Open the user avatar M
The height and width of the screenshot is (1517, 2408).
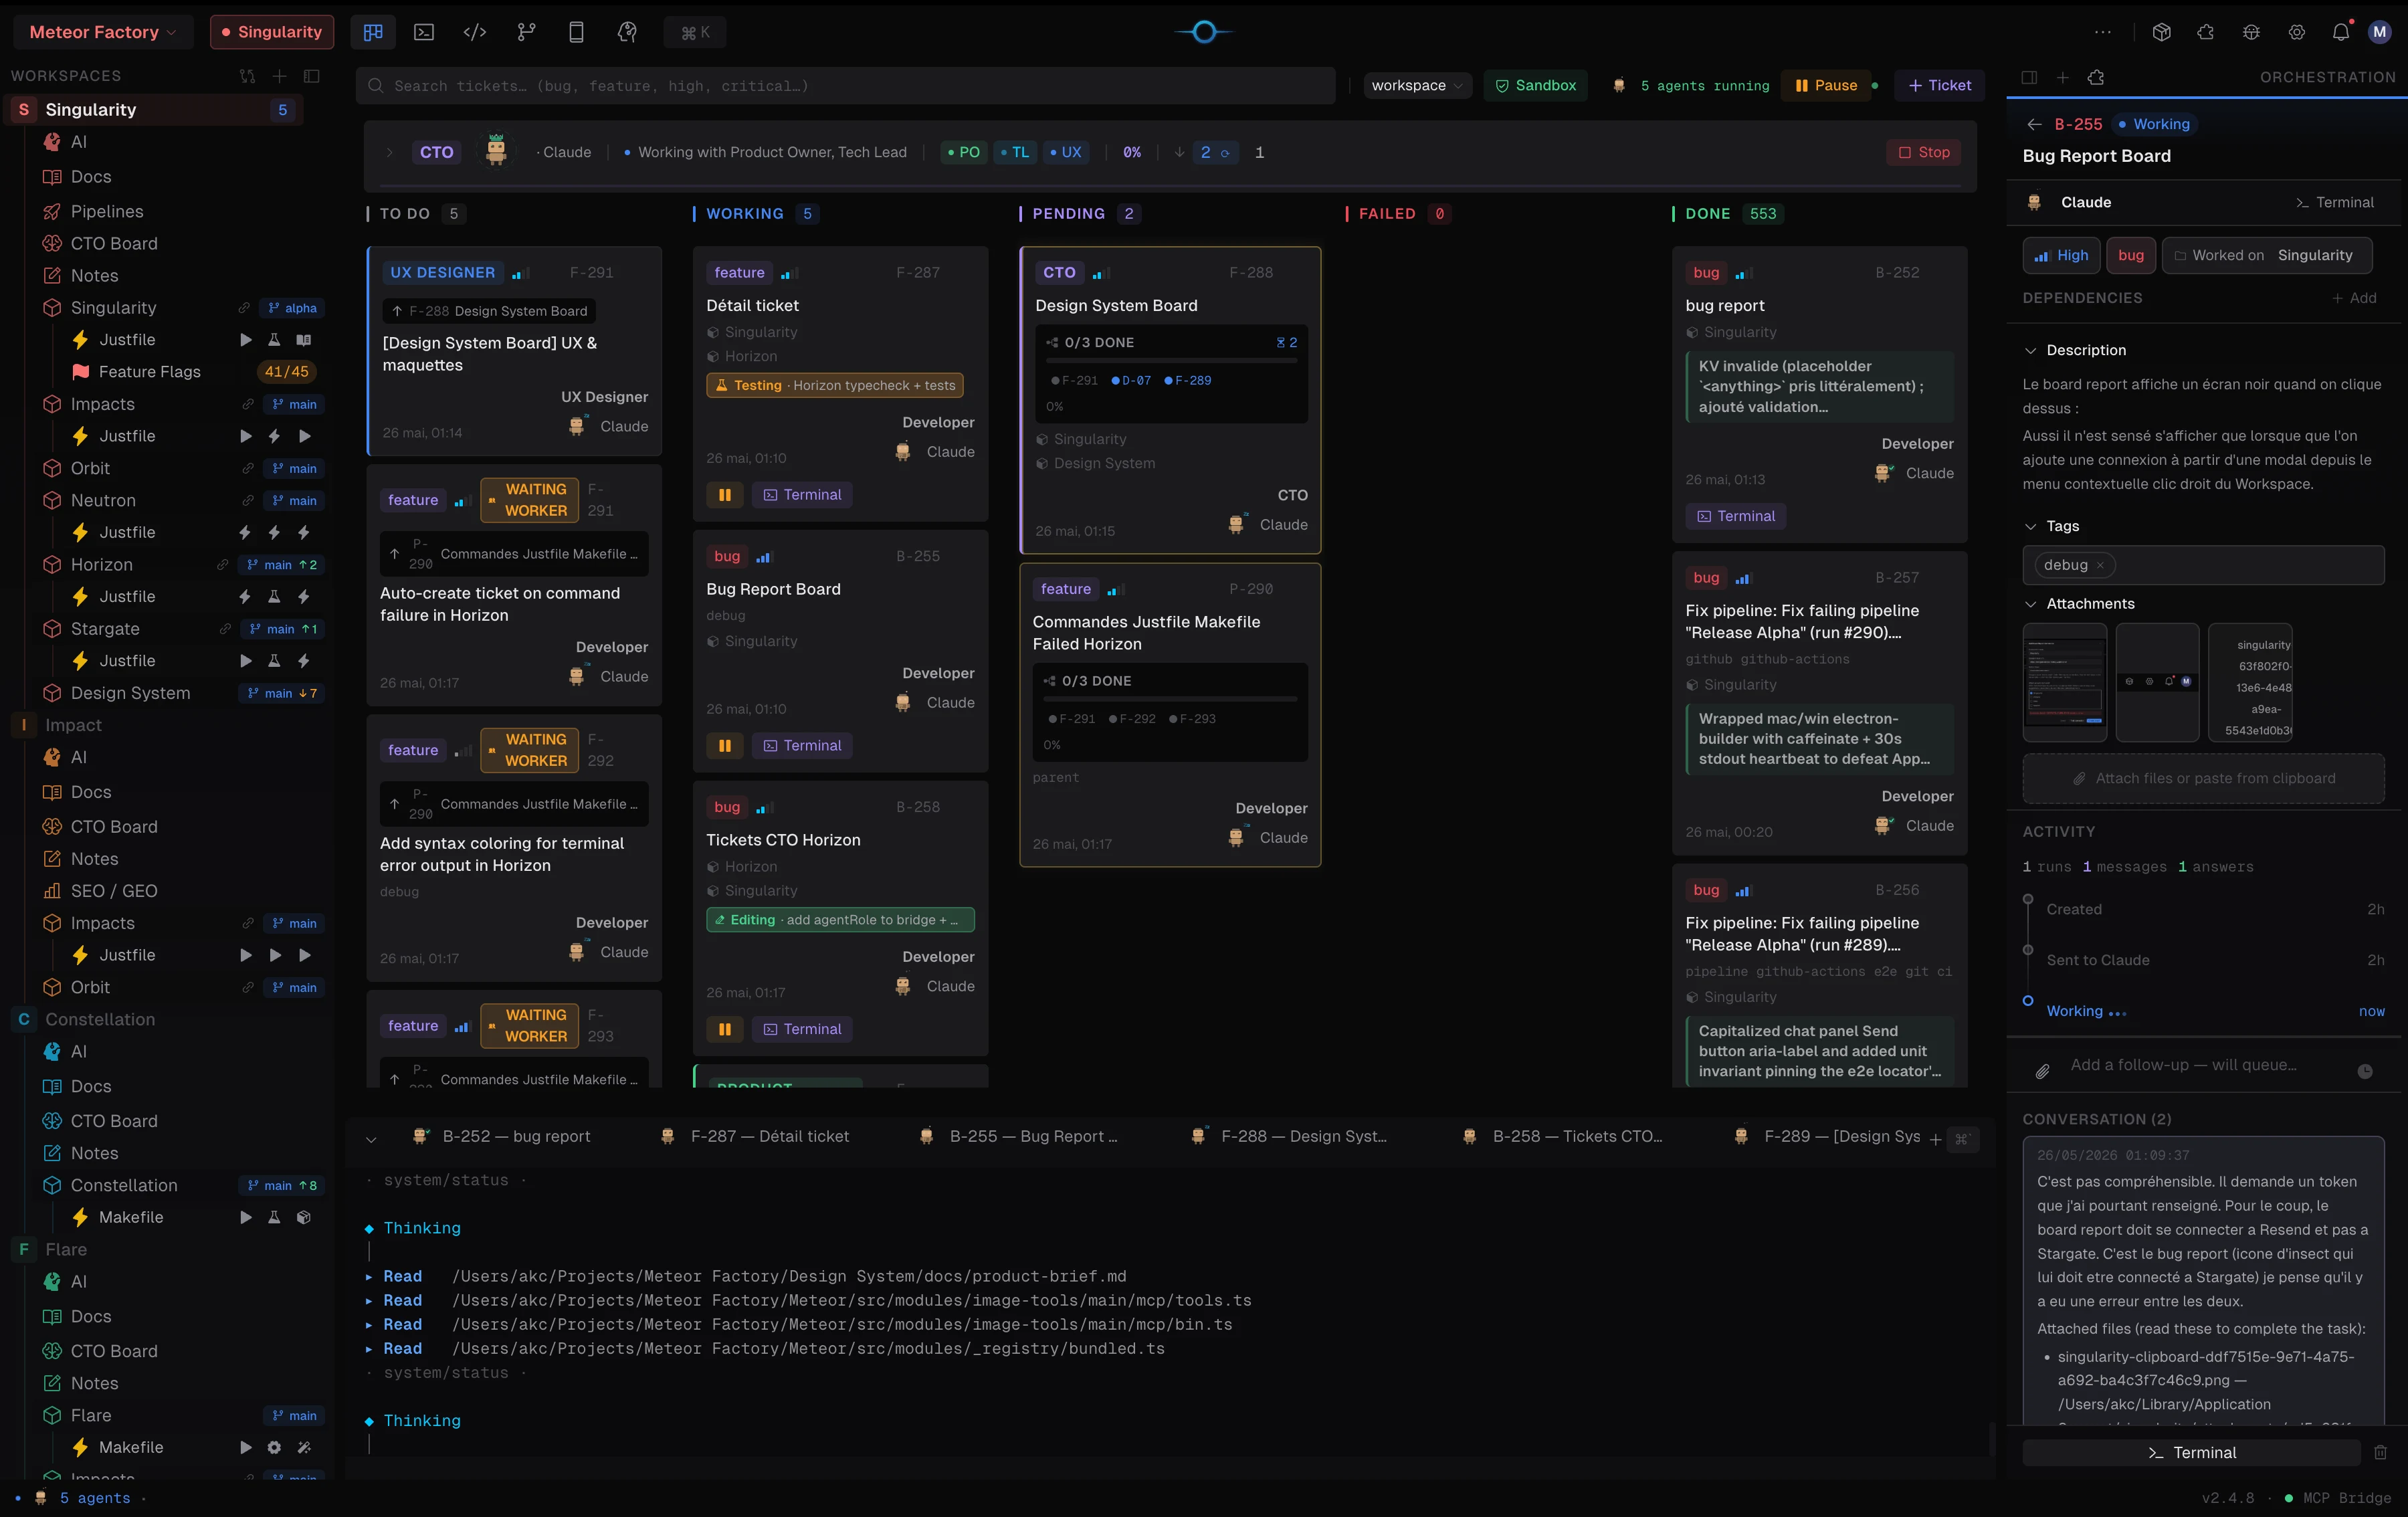2380,32
